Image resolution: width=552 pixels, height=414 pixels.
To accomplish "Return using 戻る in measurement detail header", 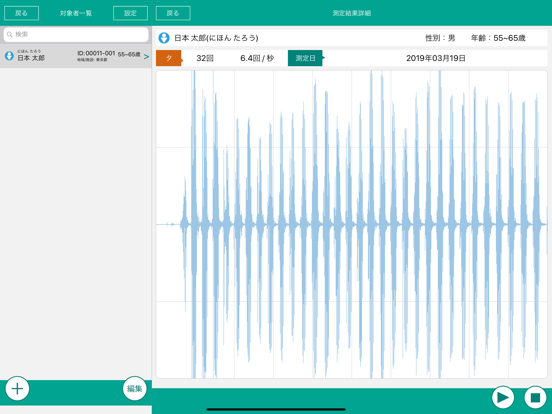I will [173, 13].
